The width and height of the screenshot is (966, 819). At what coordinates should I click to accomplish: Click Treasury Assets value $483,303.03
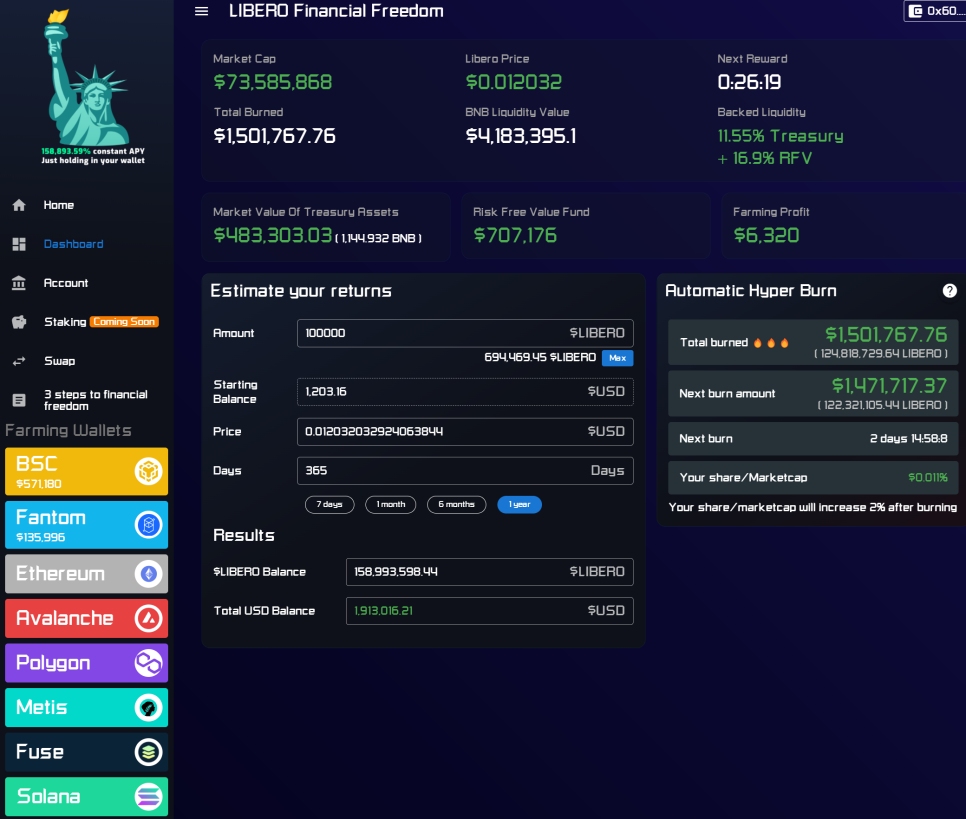tap(273, 235)
